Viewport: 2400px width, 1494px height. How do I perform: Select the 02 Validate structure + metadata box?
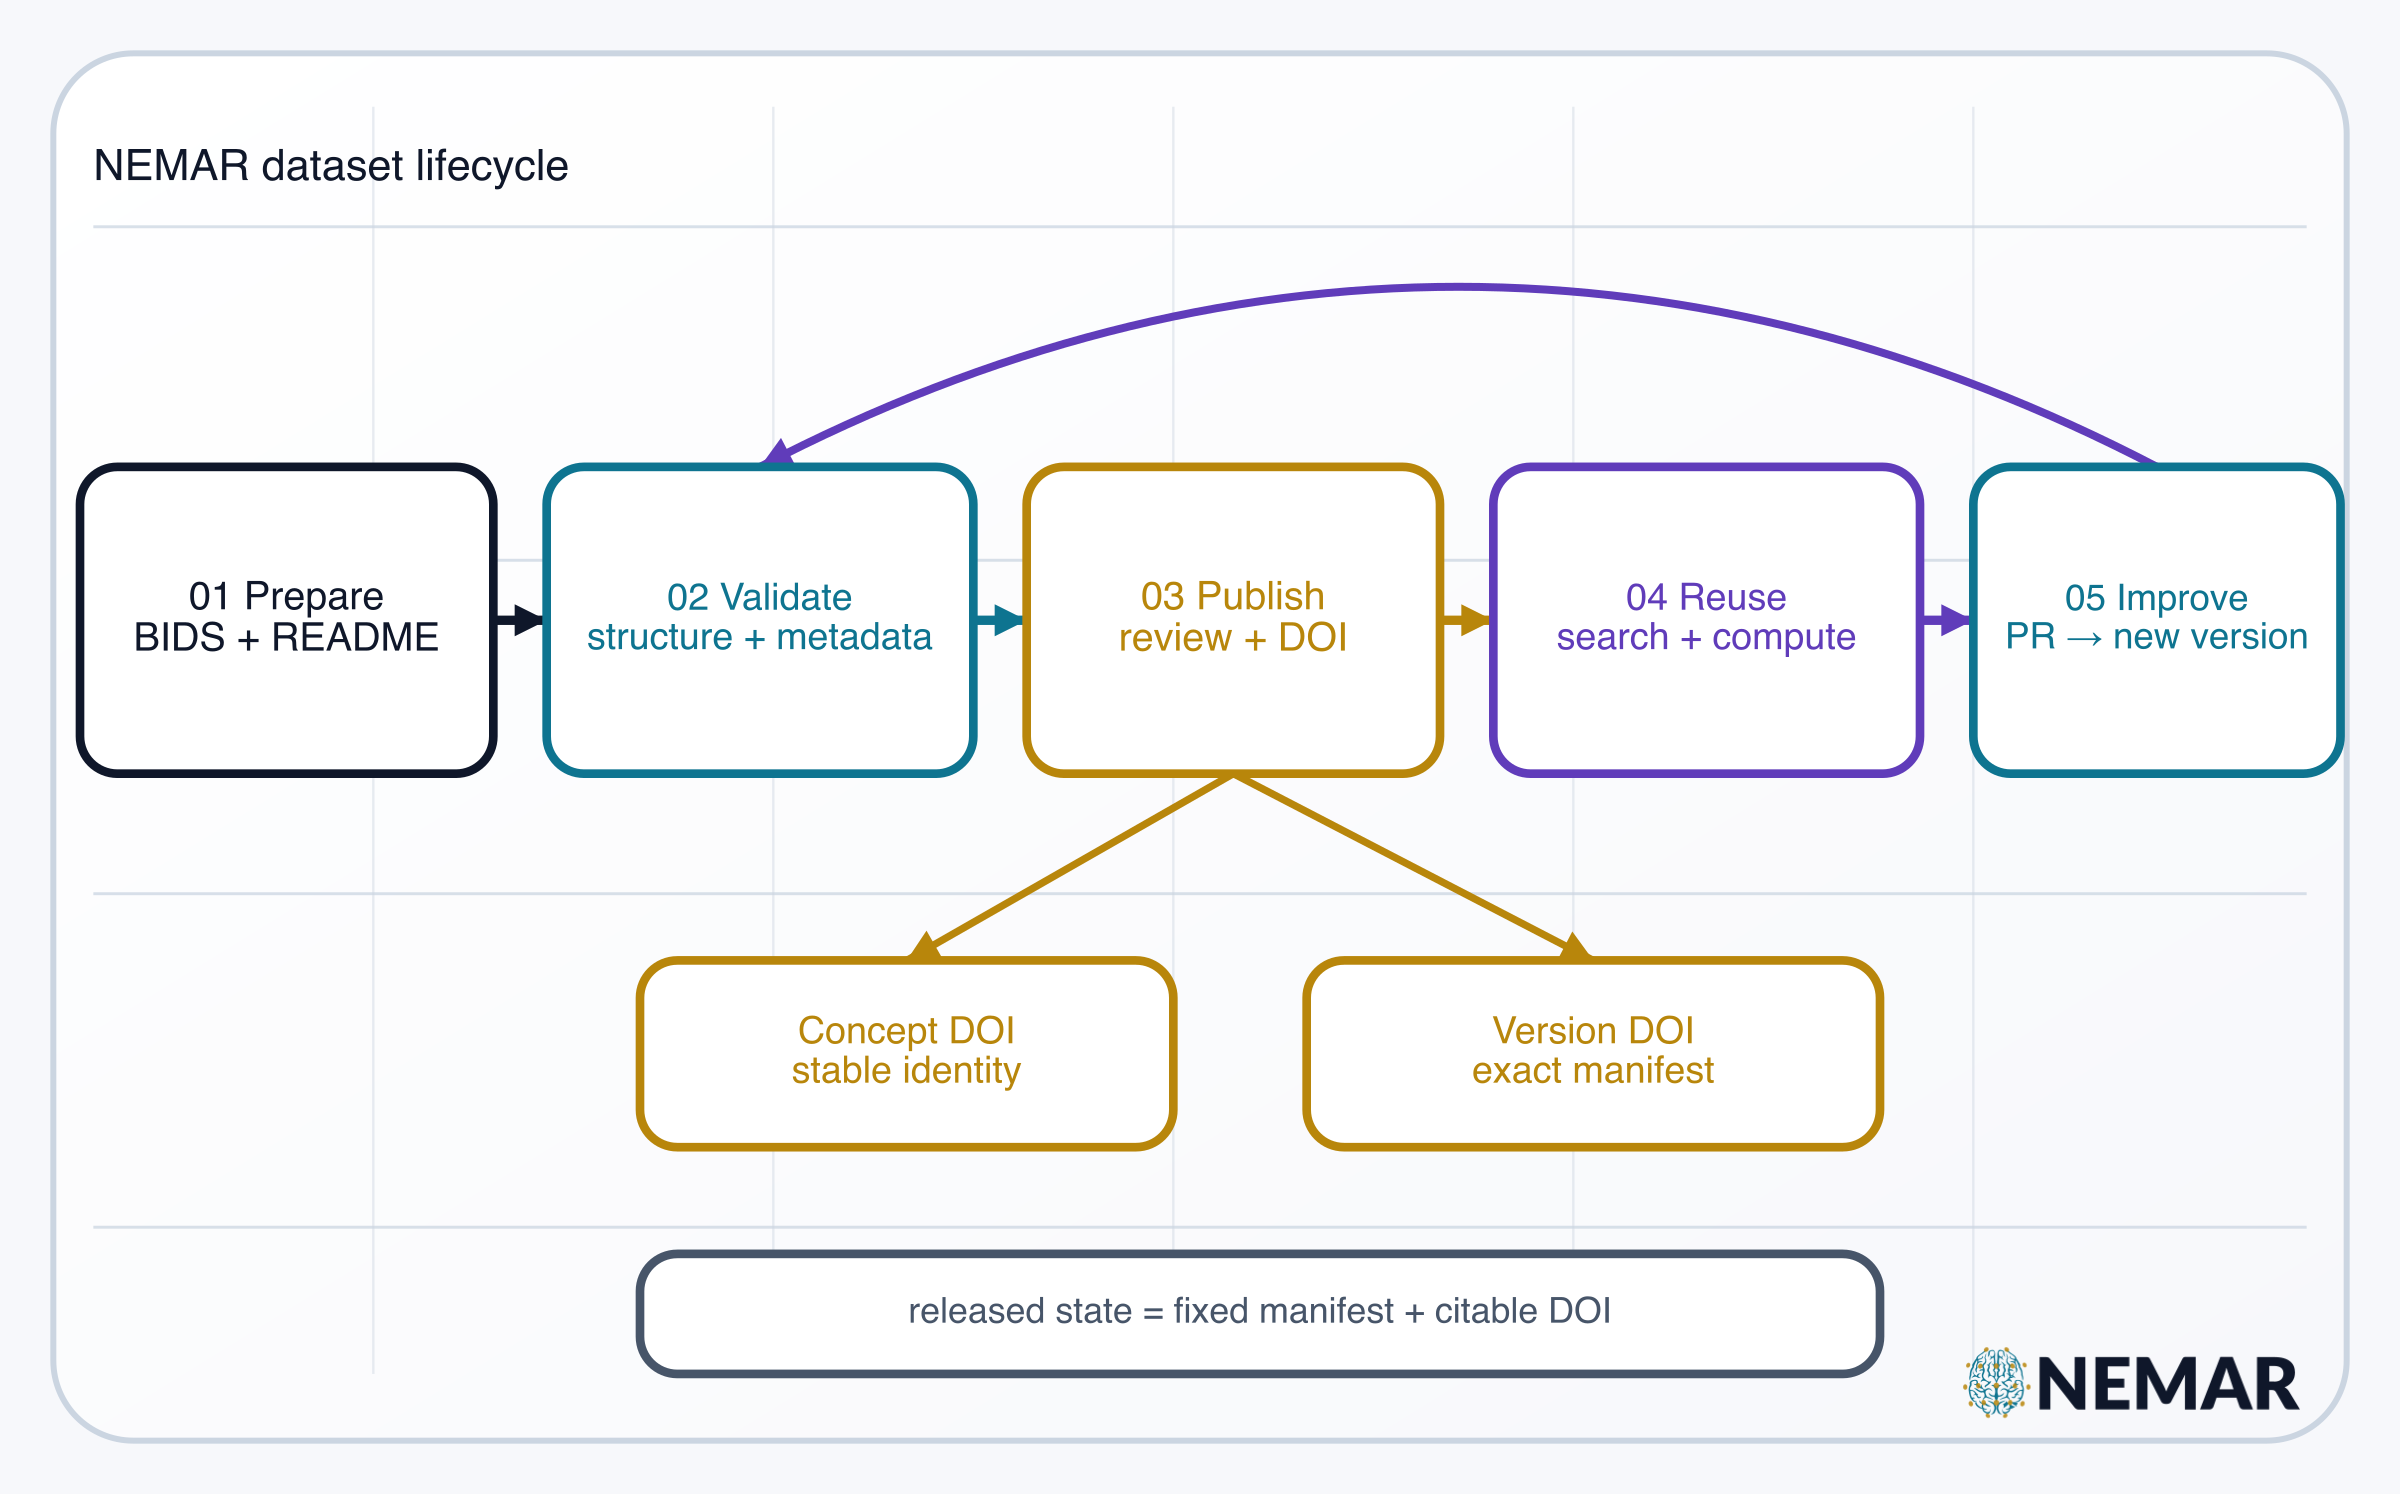[x=760, y=620]
